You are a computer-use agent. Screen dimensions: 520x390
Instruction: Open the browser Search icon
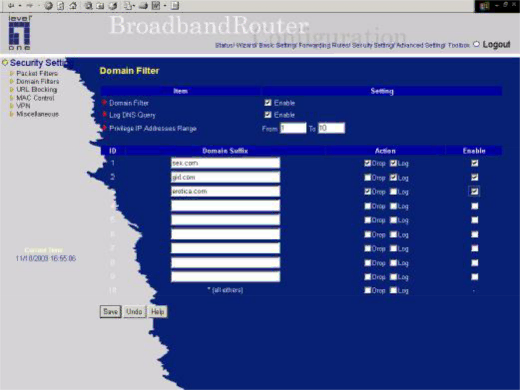(x=89, y=5)
